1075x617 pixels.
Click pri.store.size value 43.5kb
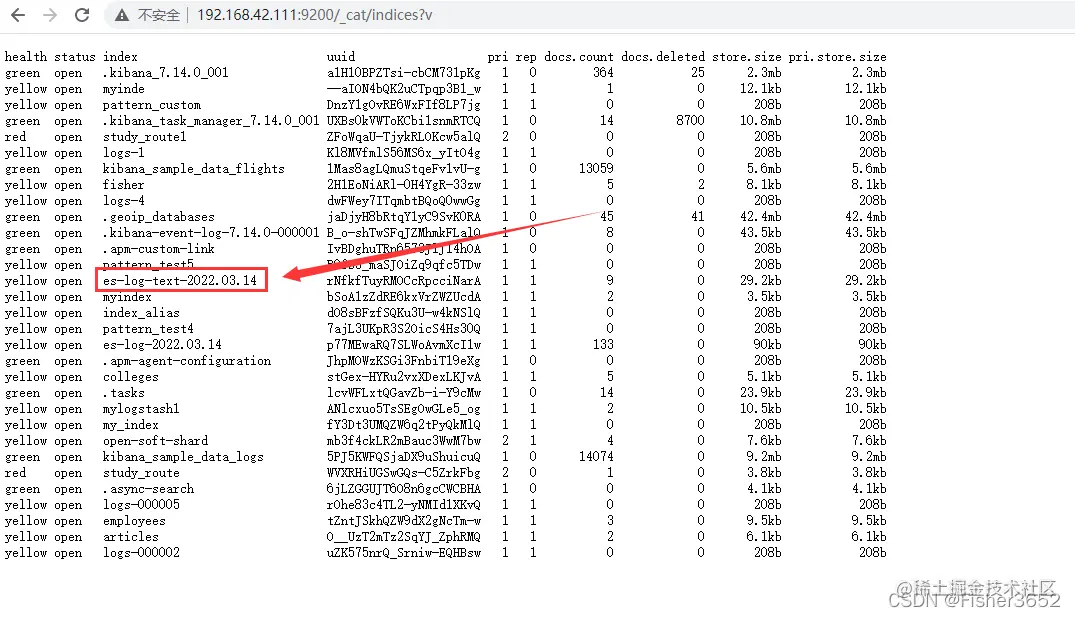coord(865,232)
